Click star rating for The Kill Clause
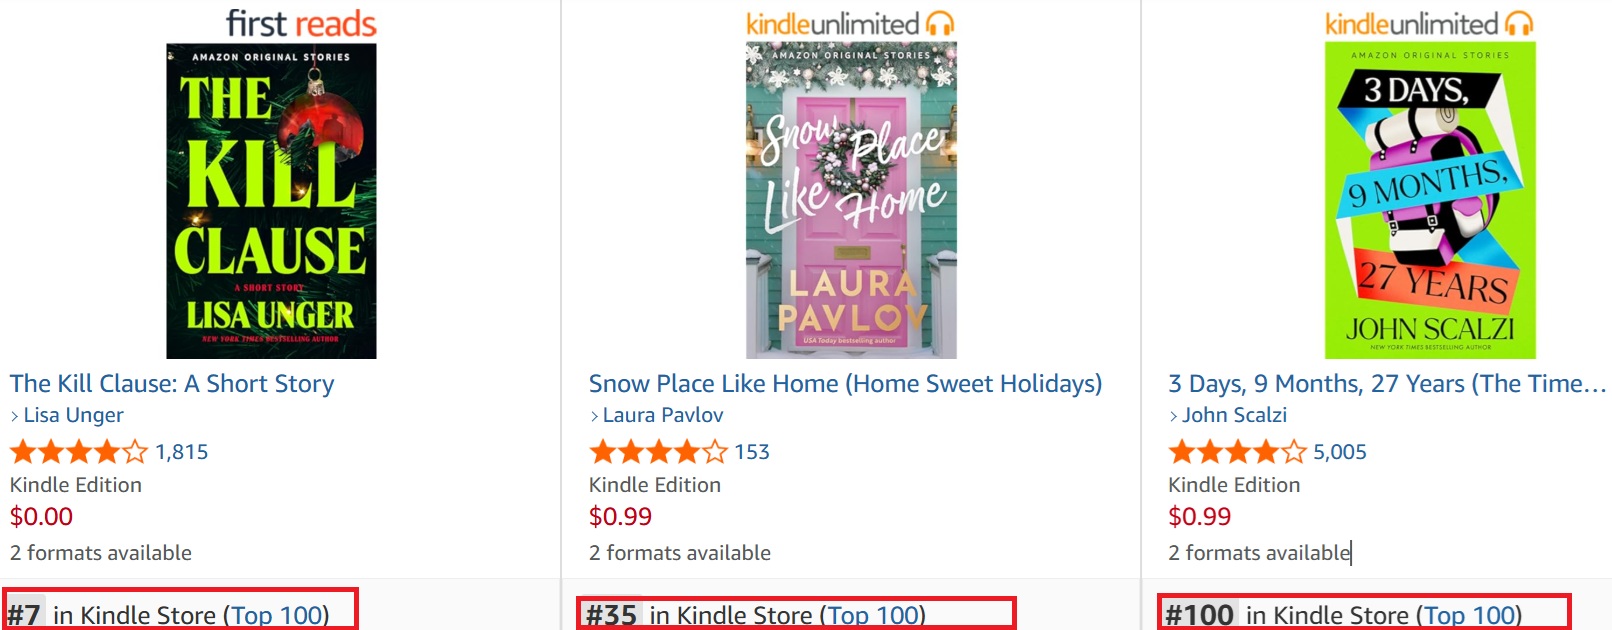The width and height of the screenshot is (1612, 630). (x=78, y=452)
